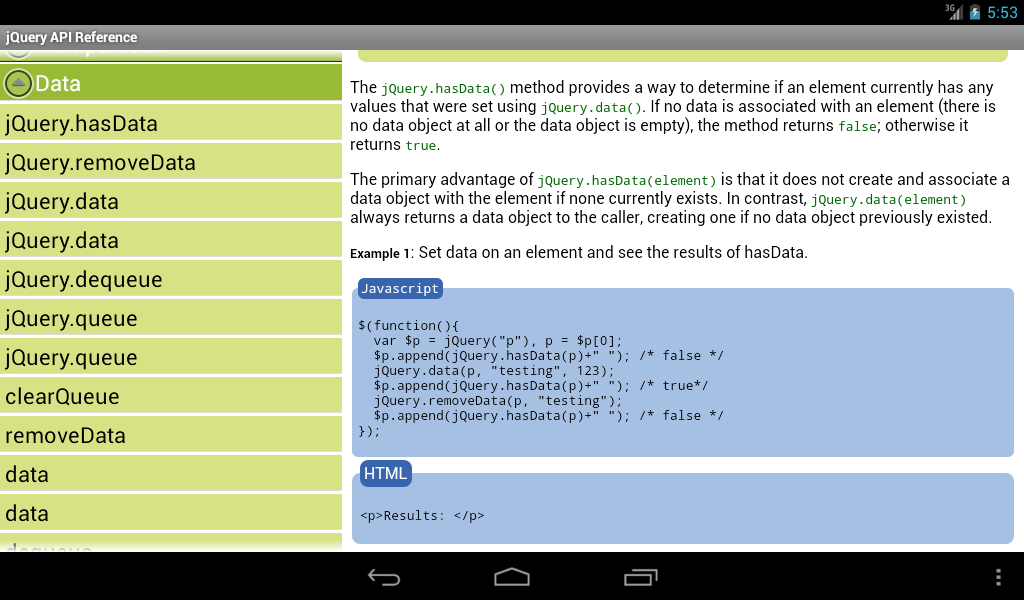1024x600 pixels.
Task: Tap the green 'true' inline code word
Action: tap(421, 146)
